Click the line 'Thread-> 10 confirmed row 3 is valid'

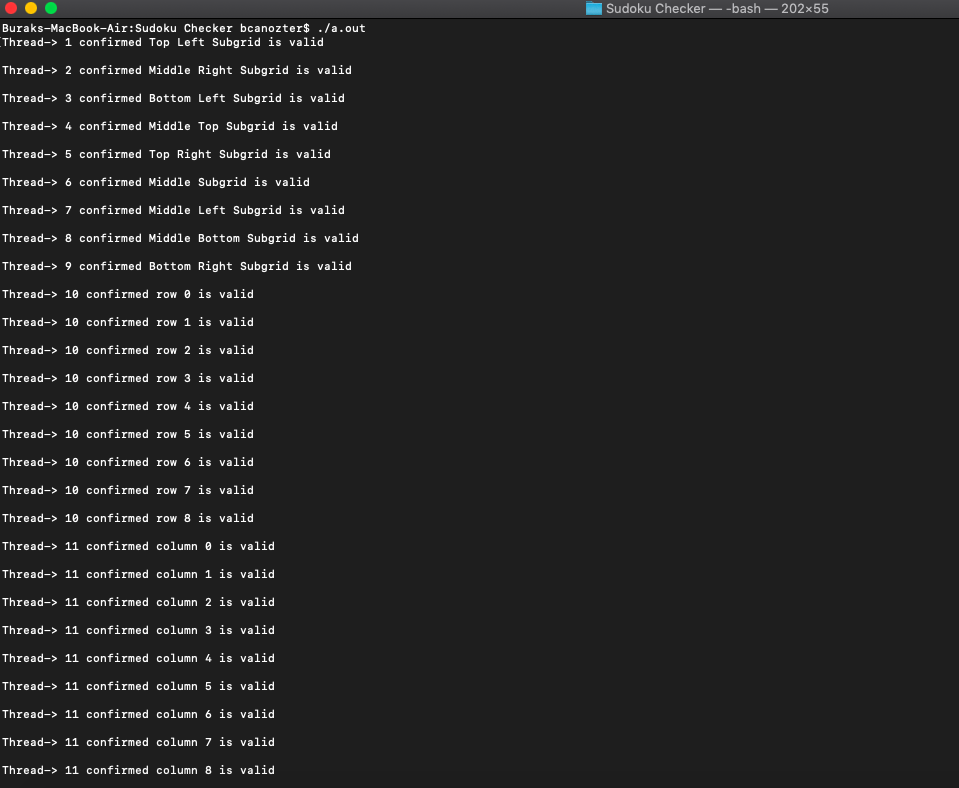pyautogui.click(x=128, y=378)
